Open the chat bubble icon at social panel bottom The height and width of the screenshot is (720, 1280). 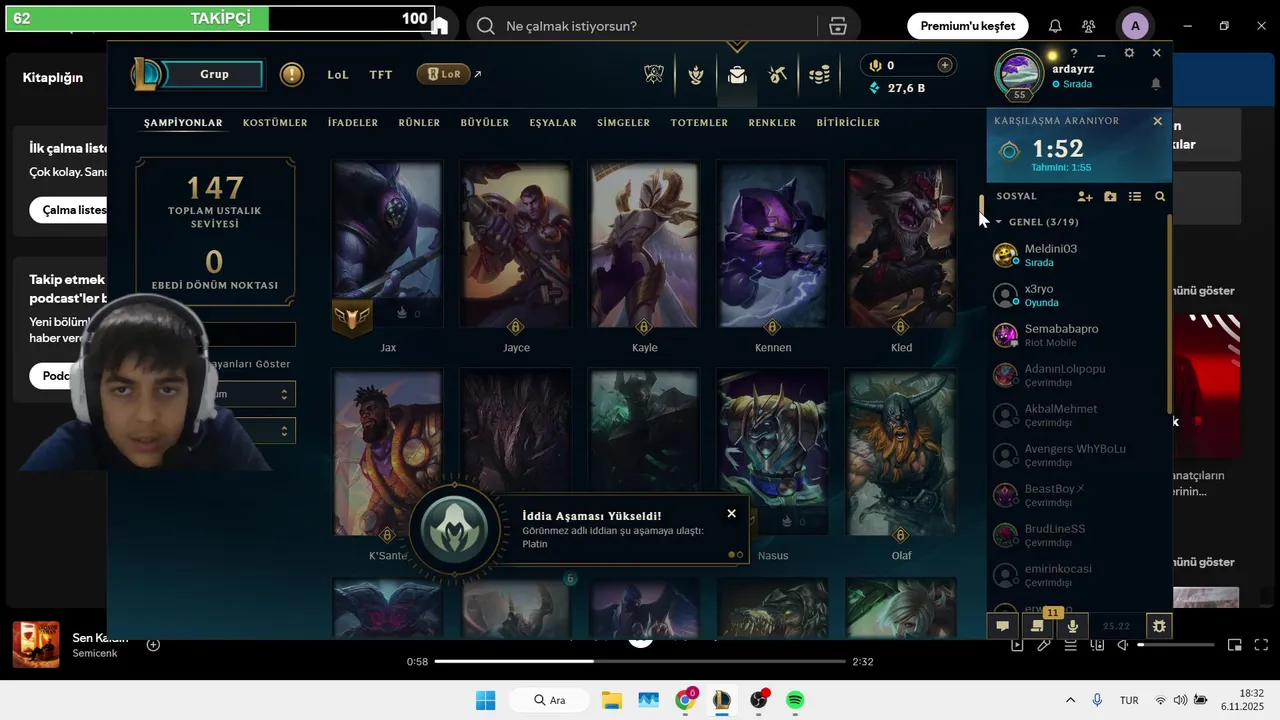[x=1002, y=626]
